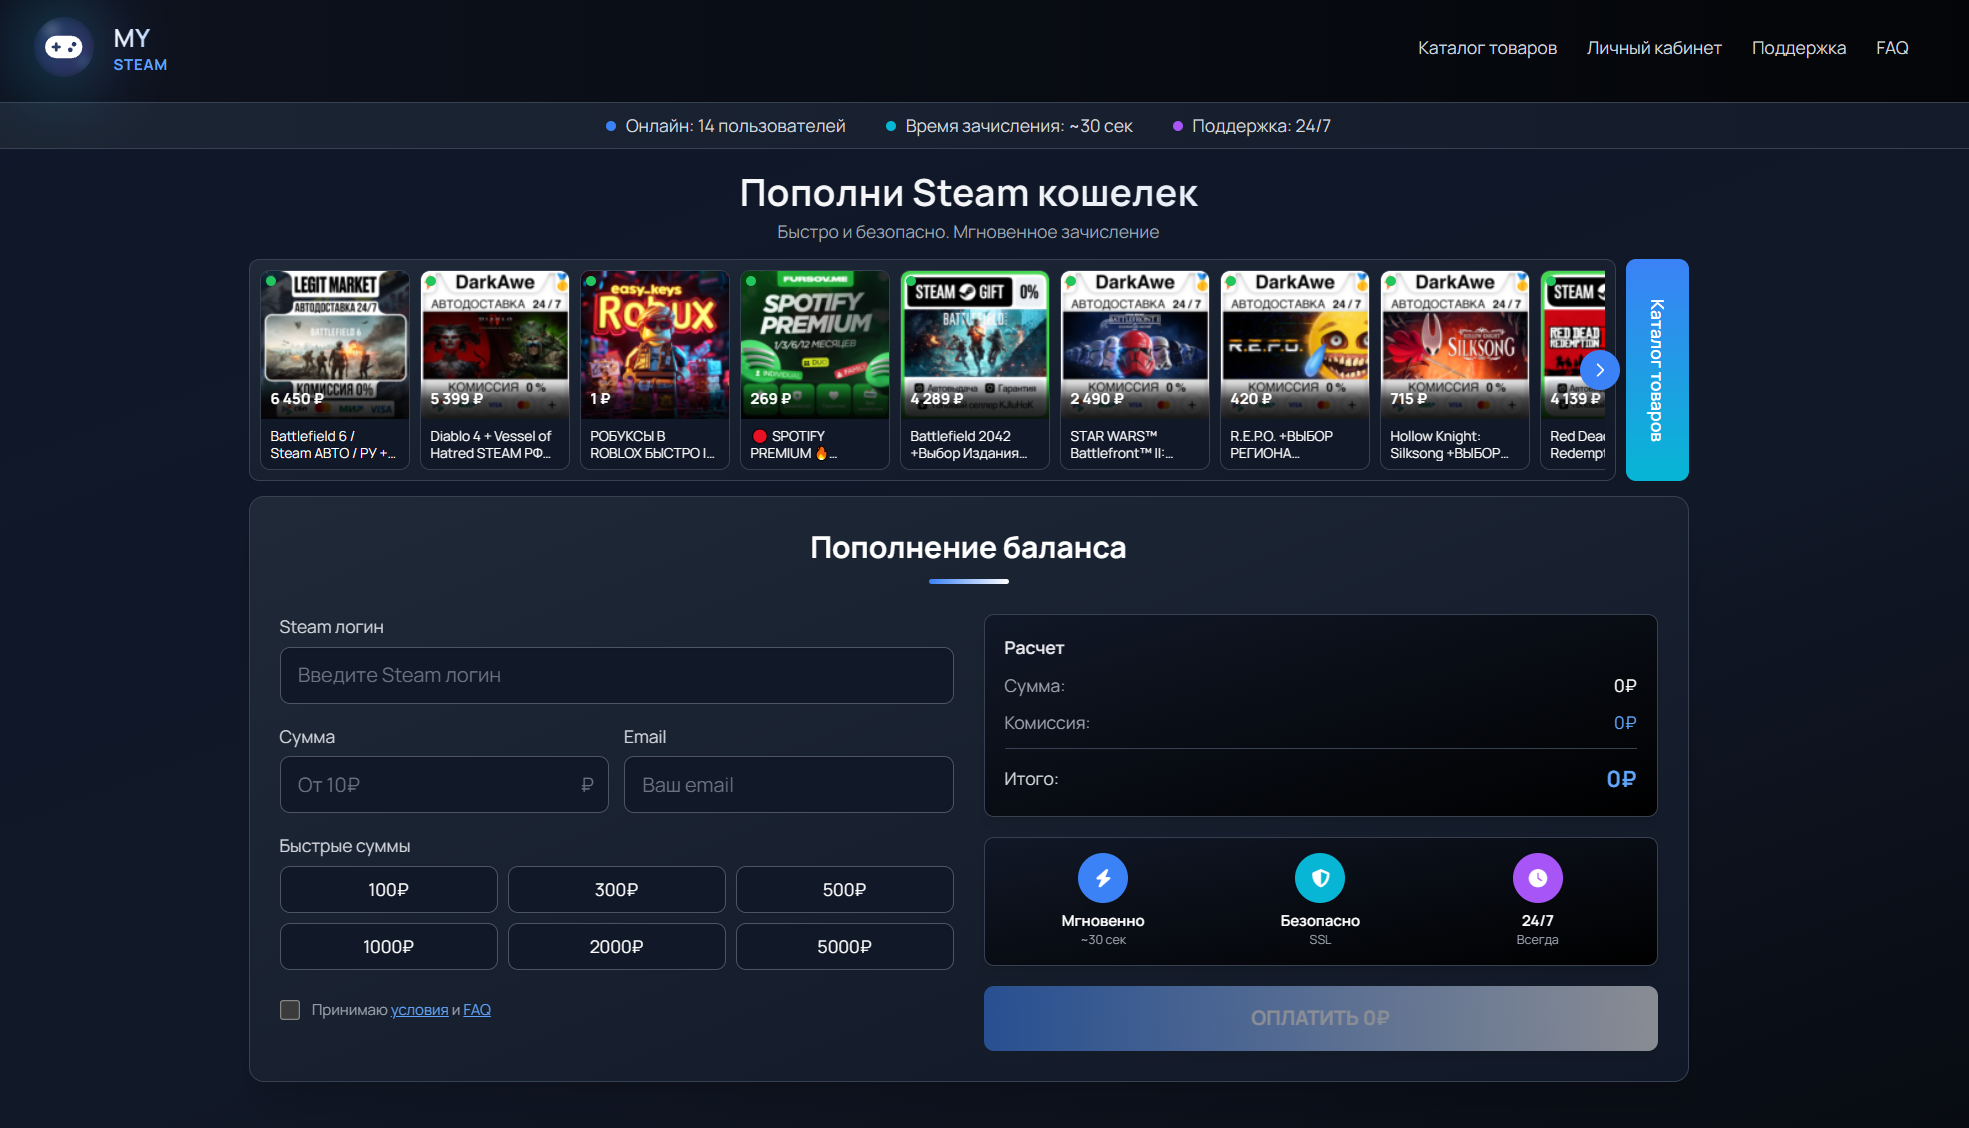Click the blue lightning Мгновенно icon

point(1103,877)
